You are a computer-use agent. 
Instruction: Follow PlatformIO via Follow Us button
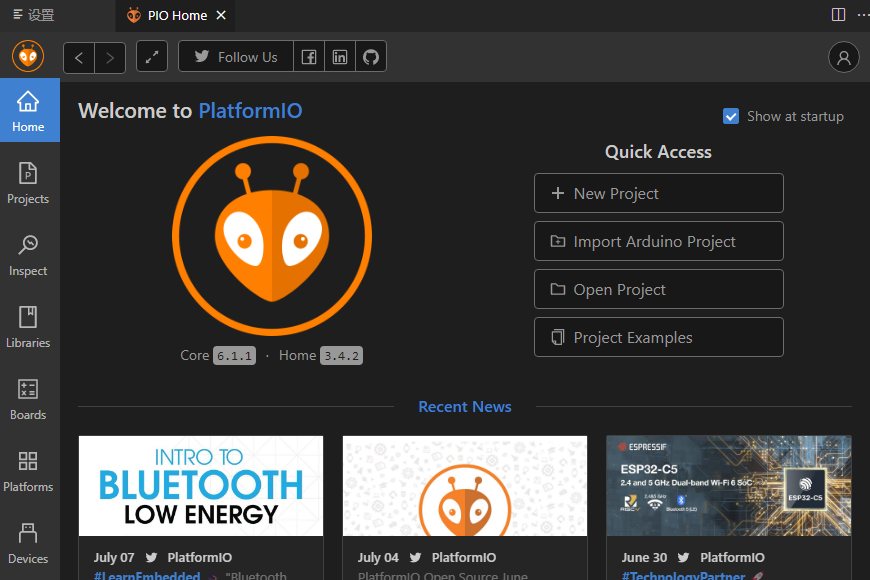pos(236,57)
